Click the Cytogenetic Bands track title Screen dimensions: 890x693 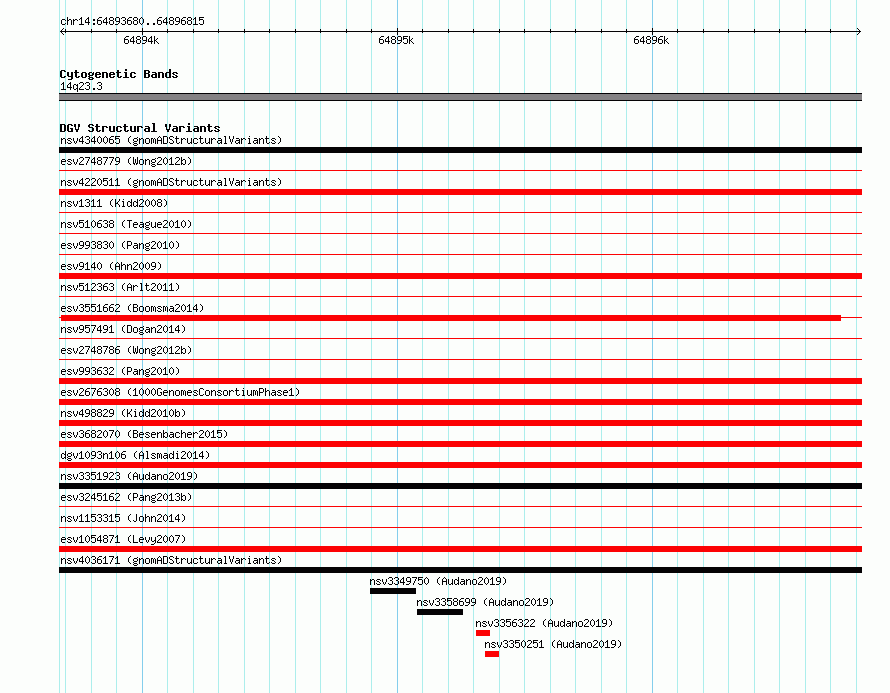click(x=119, y=74)
